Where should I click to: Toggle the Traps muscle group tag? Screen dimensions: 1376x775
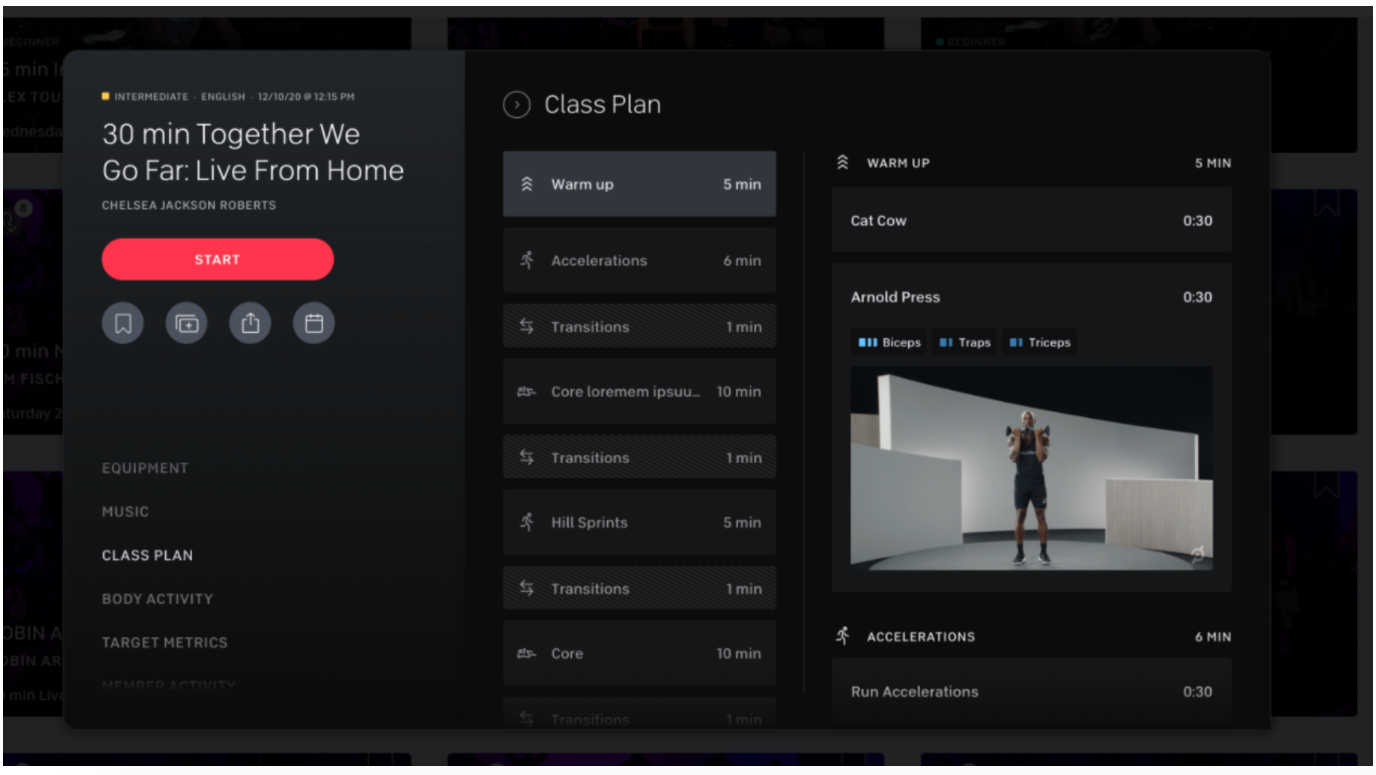click(x=963, y=342)
